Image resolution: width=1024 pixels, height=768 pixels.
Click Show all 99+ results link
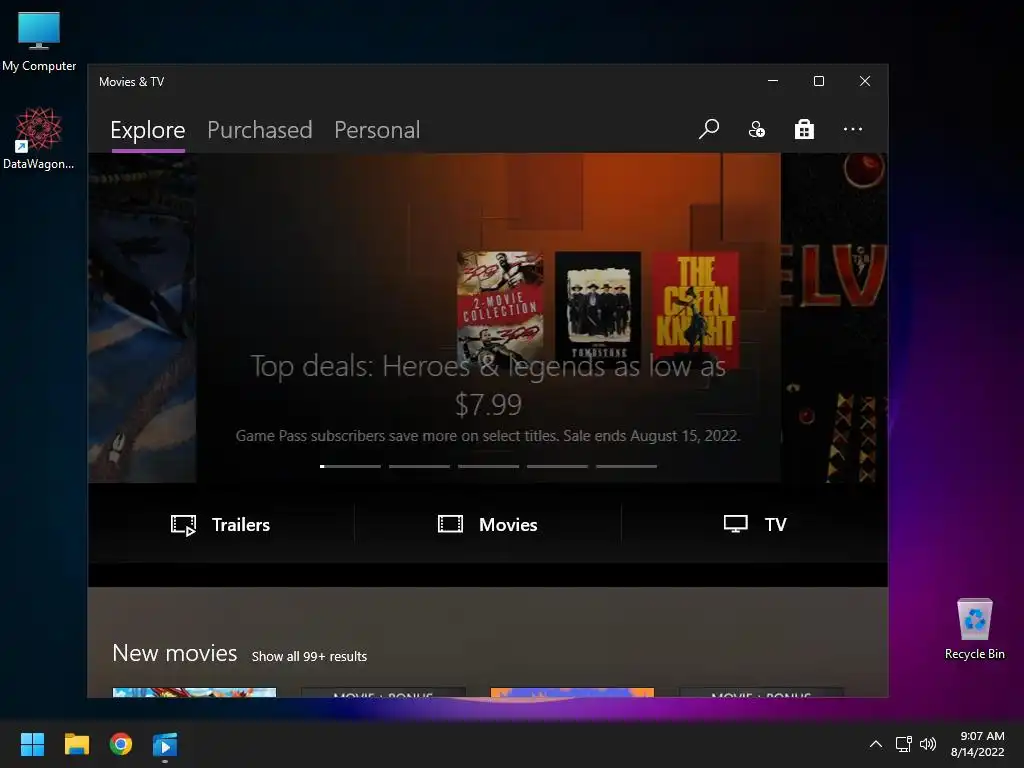coord(309,656)
